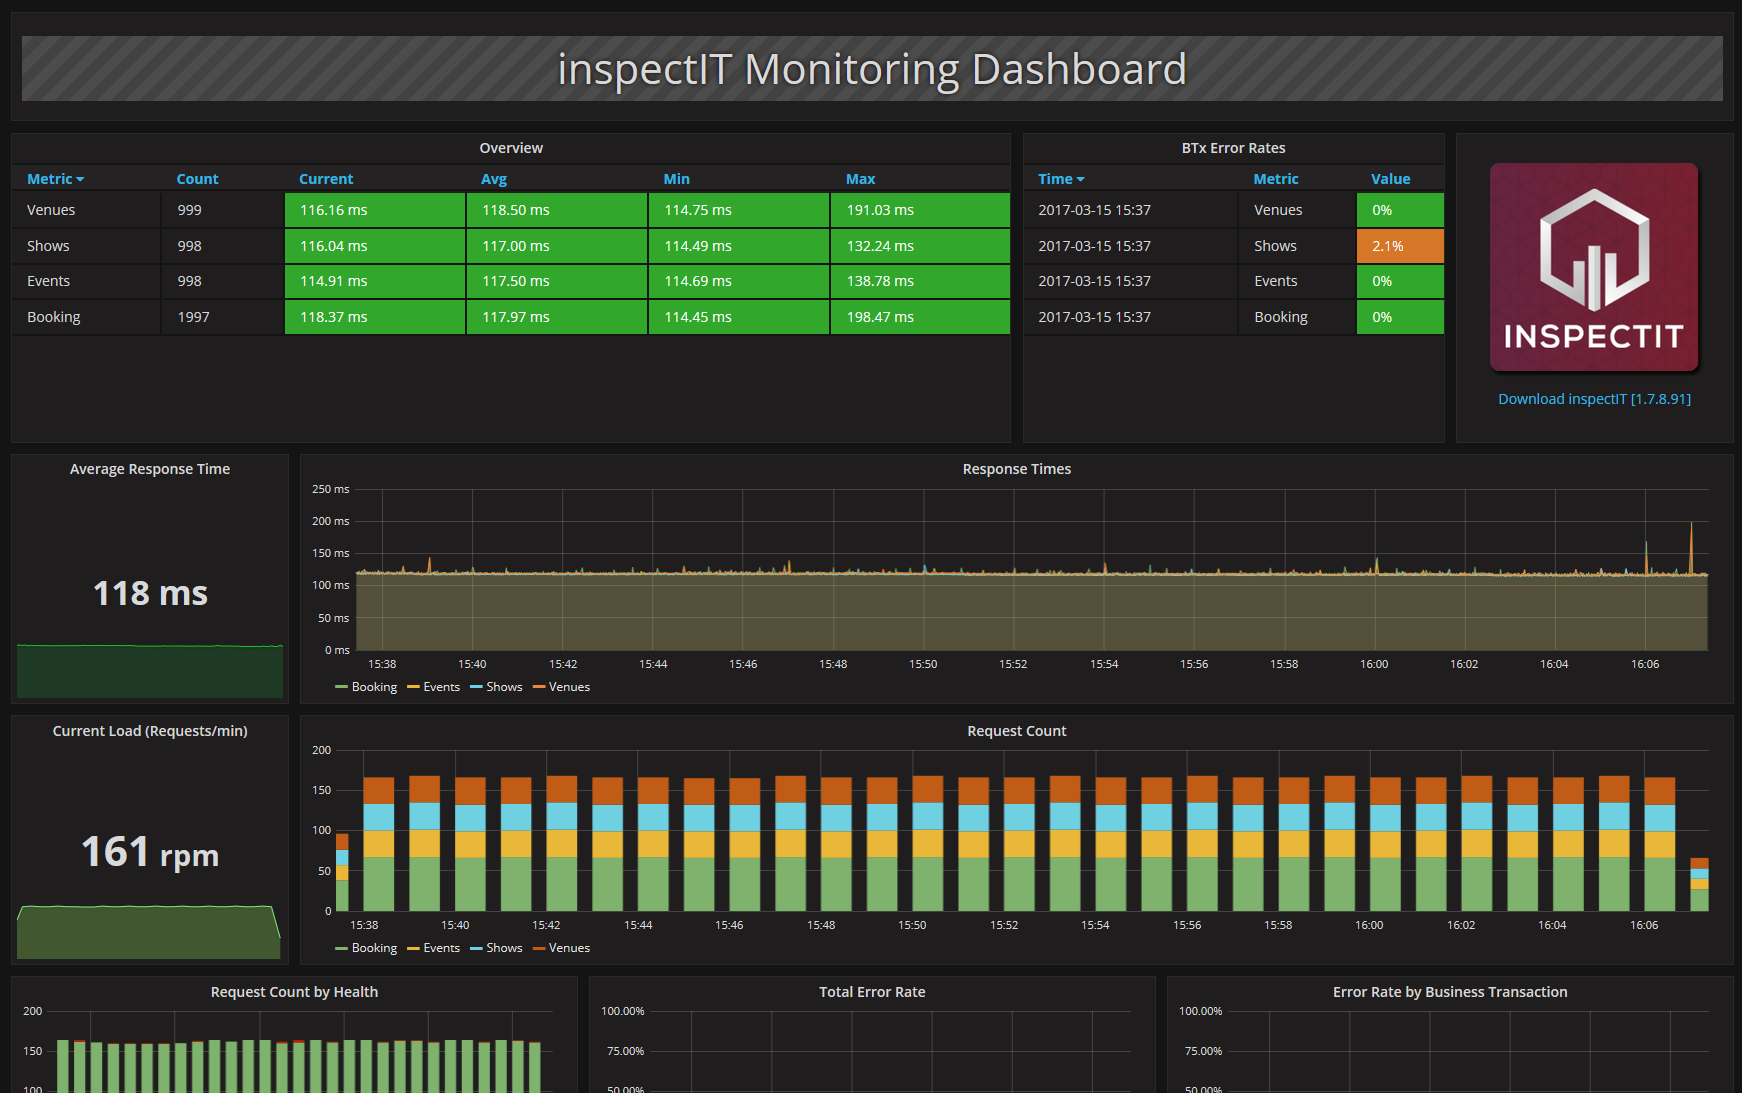This screenshot has height=1093, width=1742.
Task: Click the 138.78 ms Max cell for Events
Action: click(x=920, y=281)
